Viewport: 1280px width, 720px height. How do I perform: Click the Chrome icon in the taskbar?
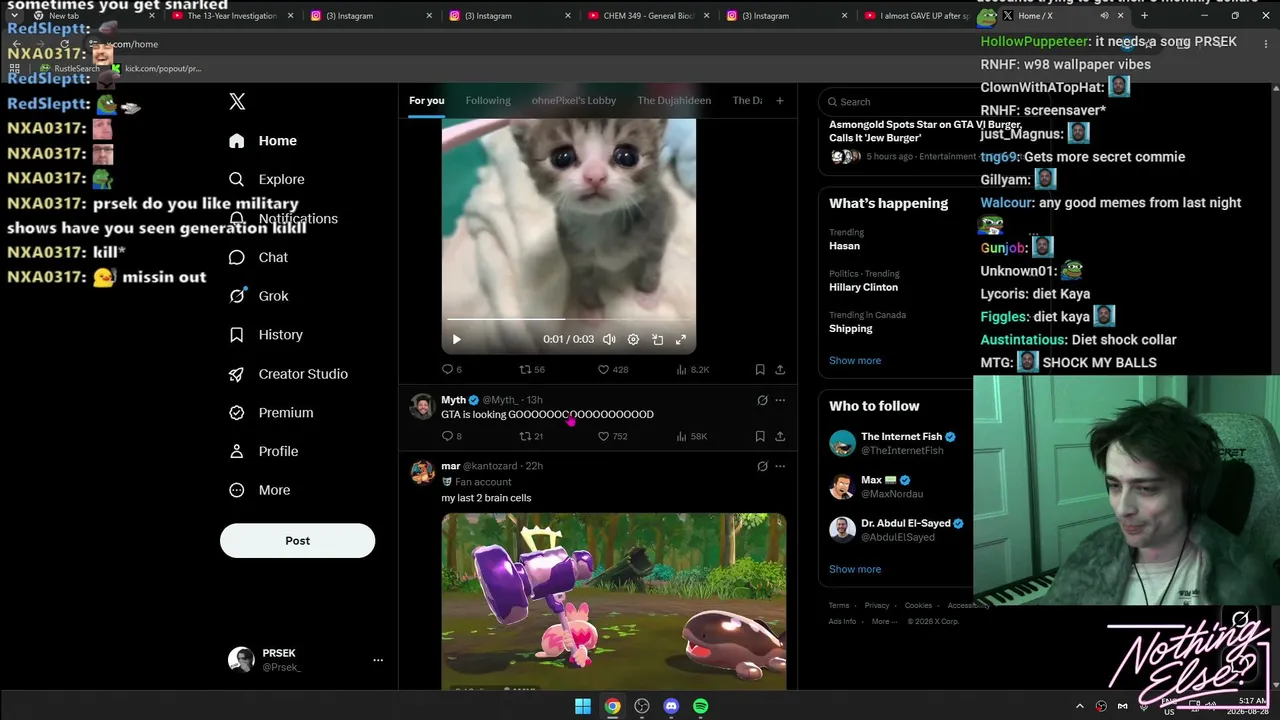pyautogui.click(x=612, y=706)
